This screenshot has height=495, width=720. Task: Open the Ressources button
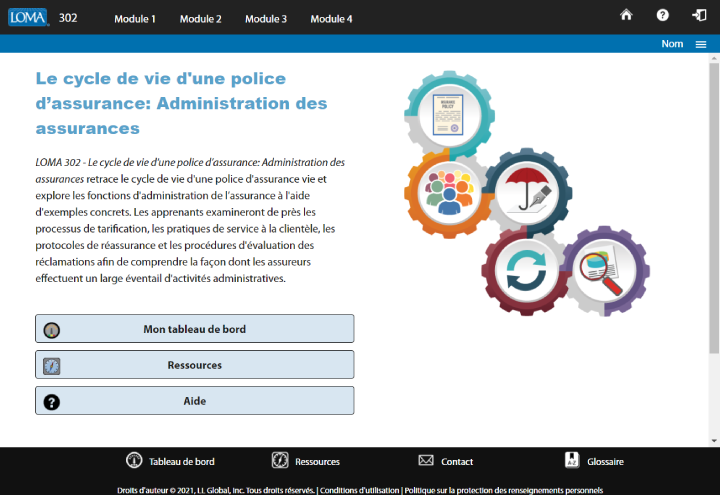tap(195, 365)
